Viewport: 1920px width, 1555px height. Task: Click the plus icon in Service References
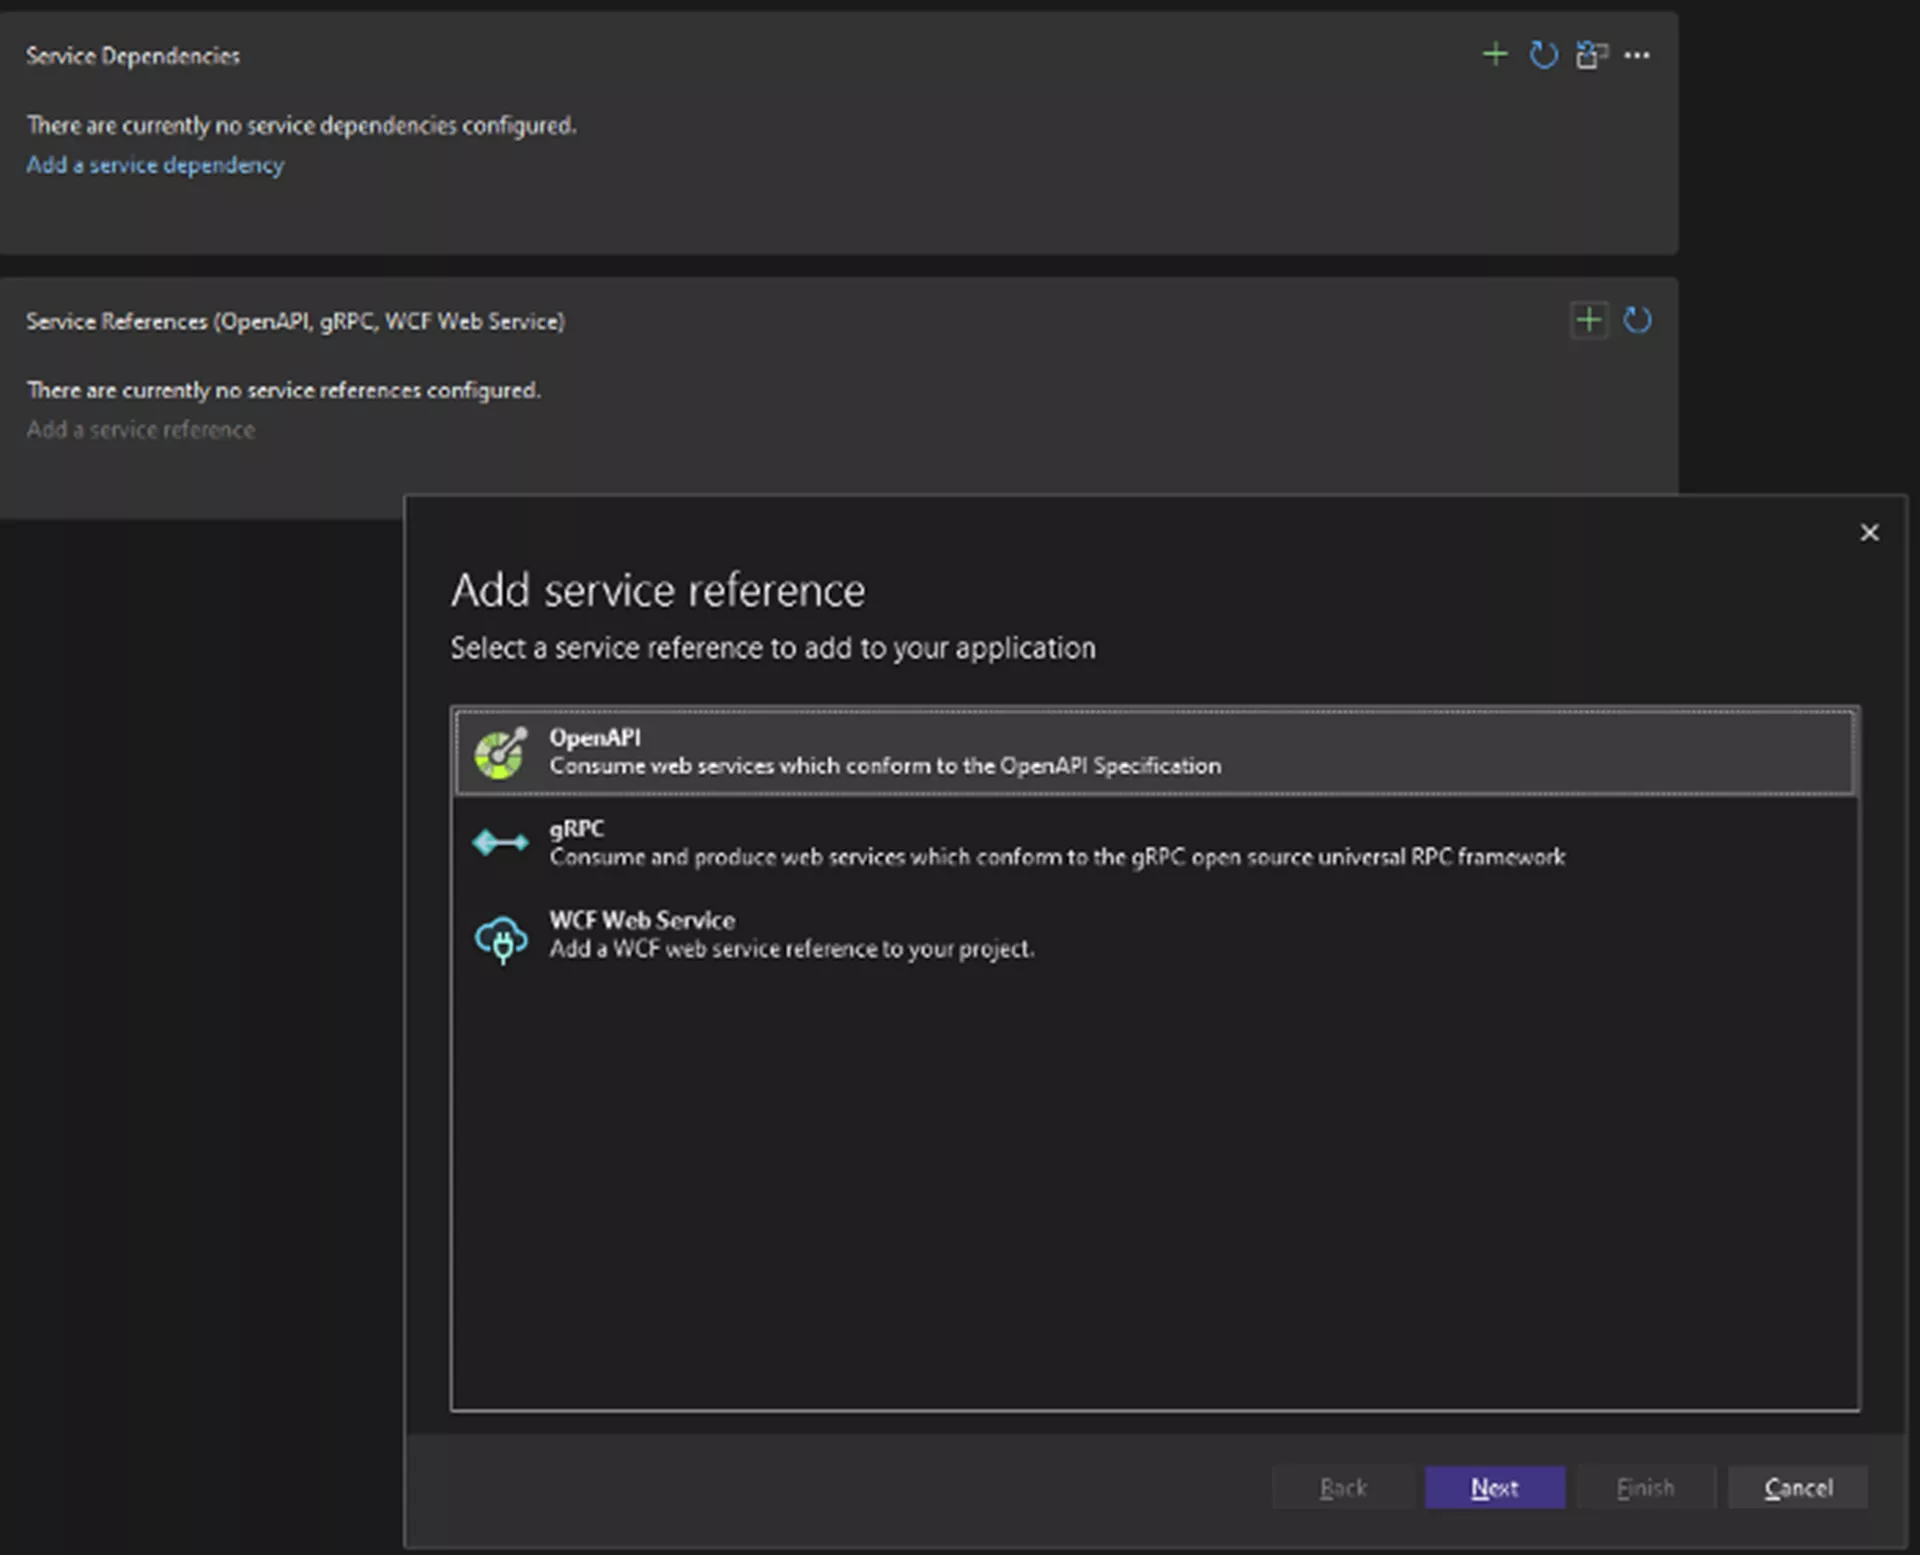point(1589,320)
